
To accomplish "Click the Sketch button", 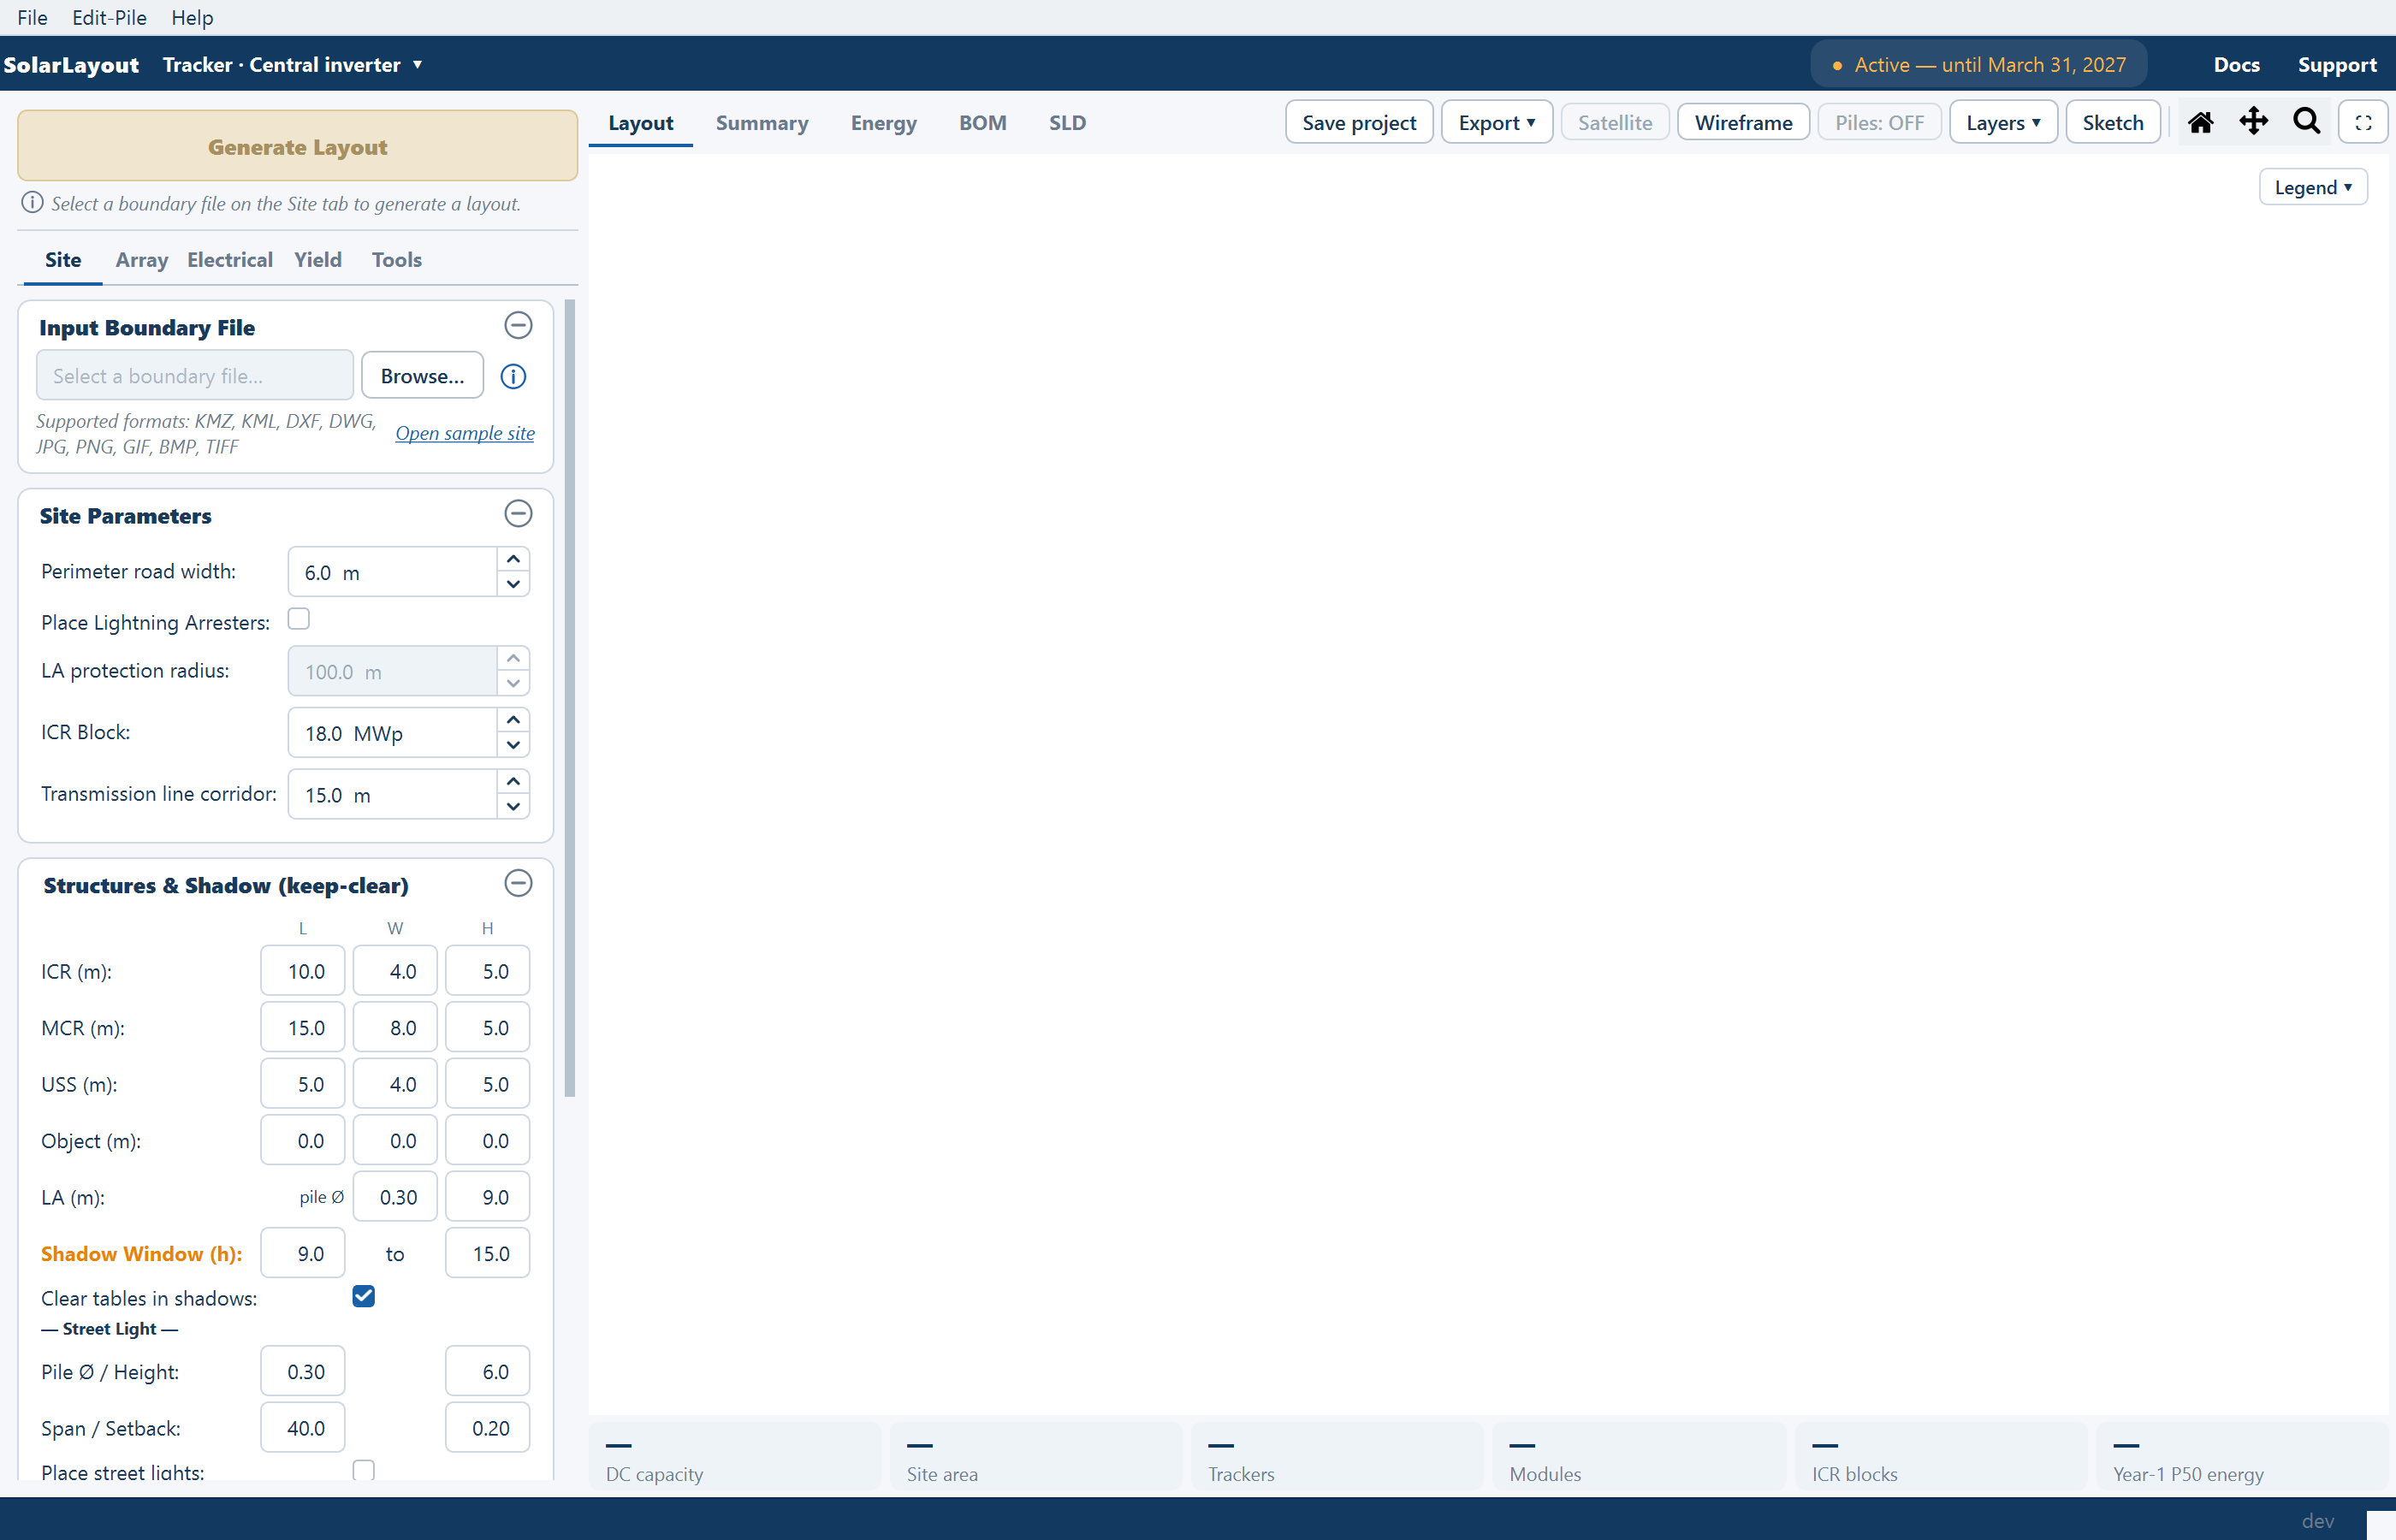I will click(2112, 122).
